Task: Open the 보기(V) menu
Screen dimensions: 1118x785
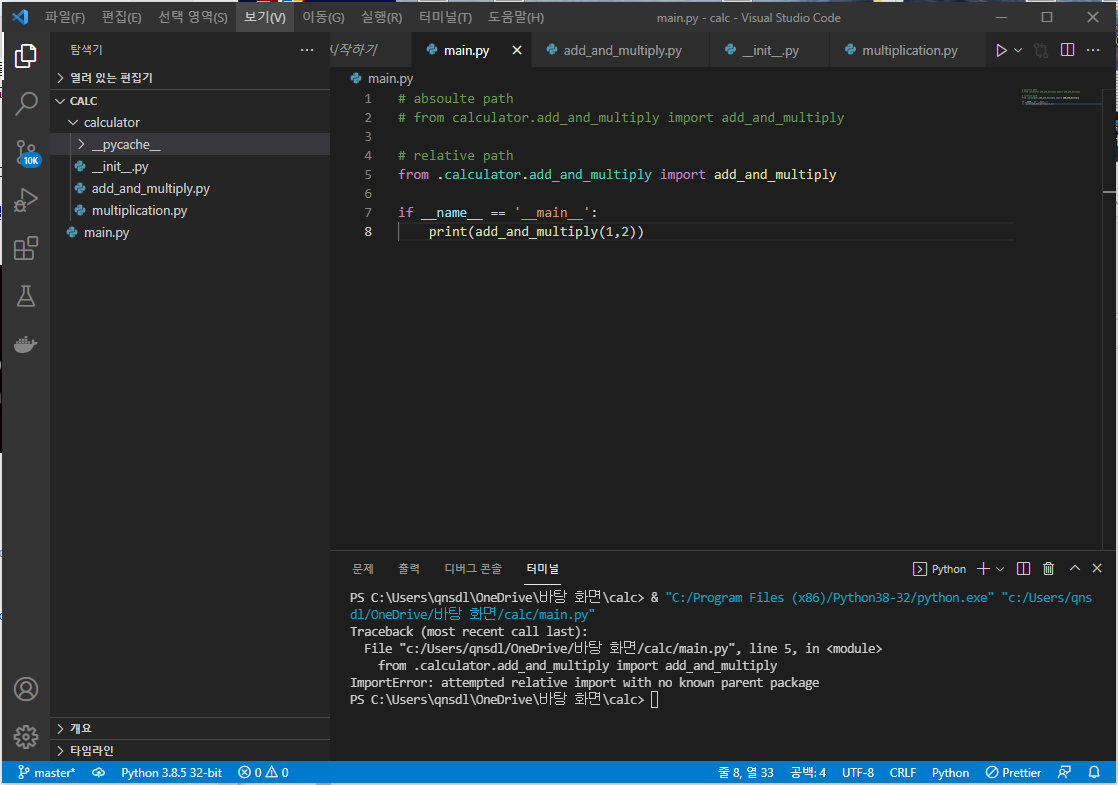Action: point(265,17)
